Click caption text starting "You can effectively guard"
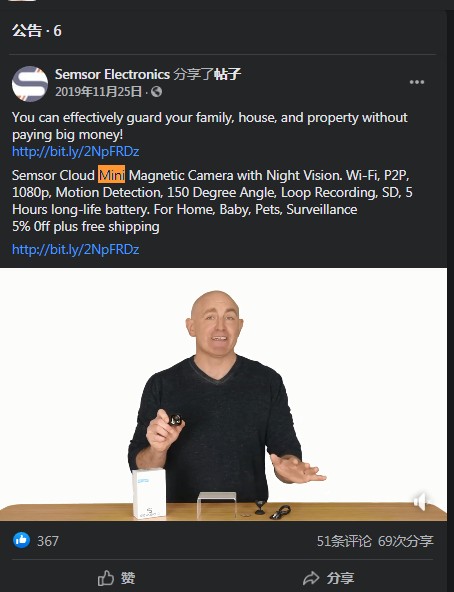Screen dimensions: 454x592 click(x=210, y=126)
